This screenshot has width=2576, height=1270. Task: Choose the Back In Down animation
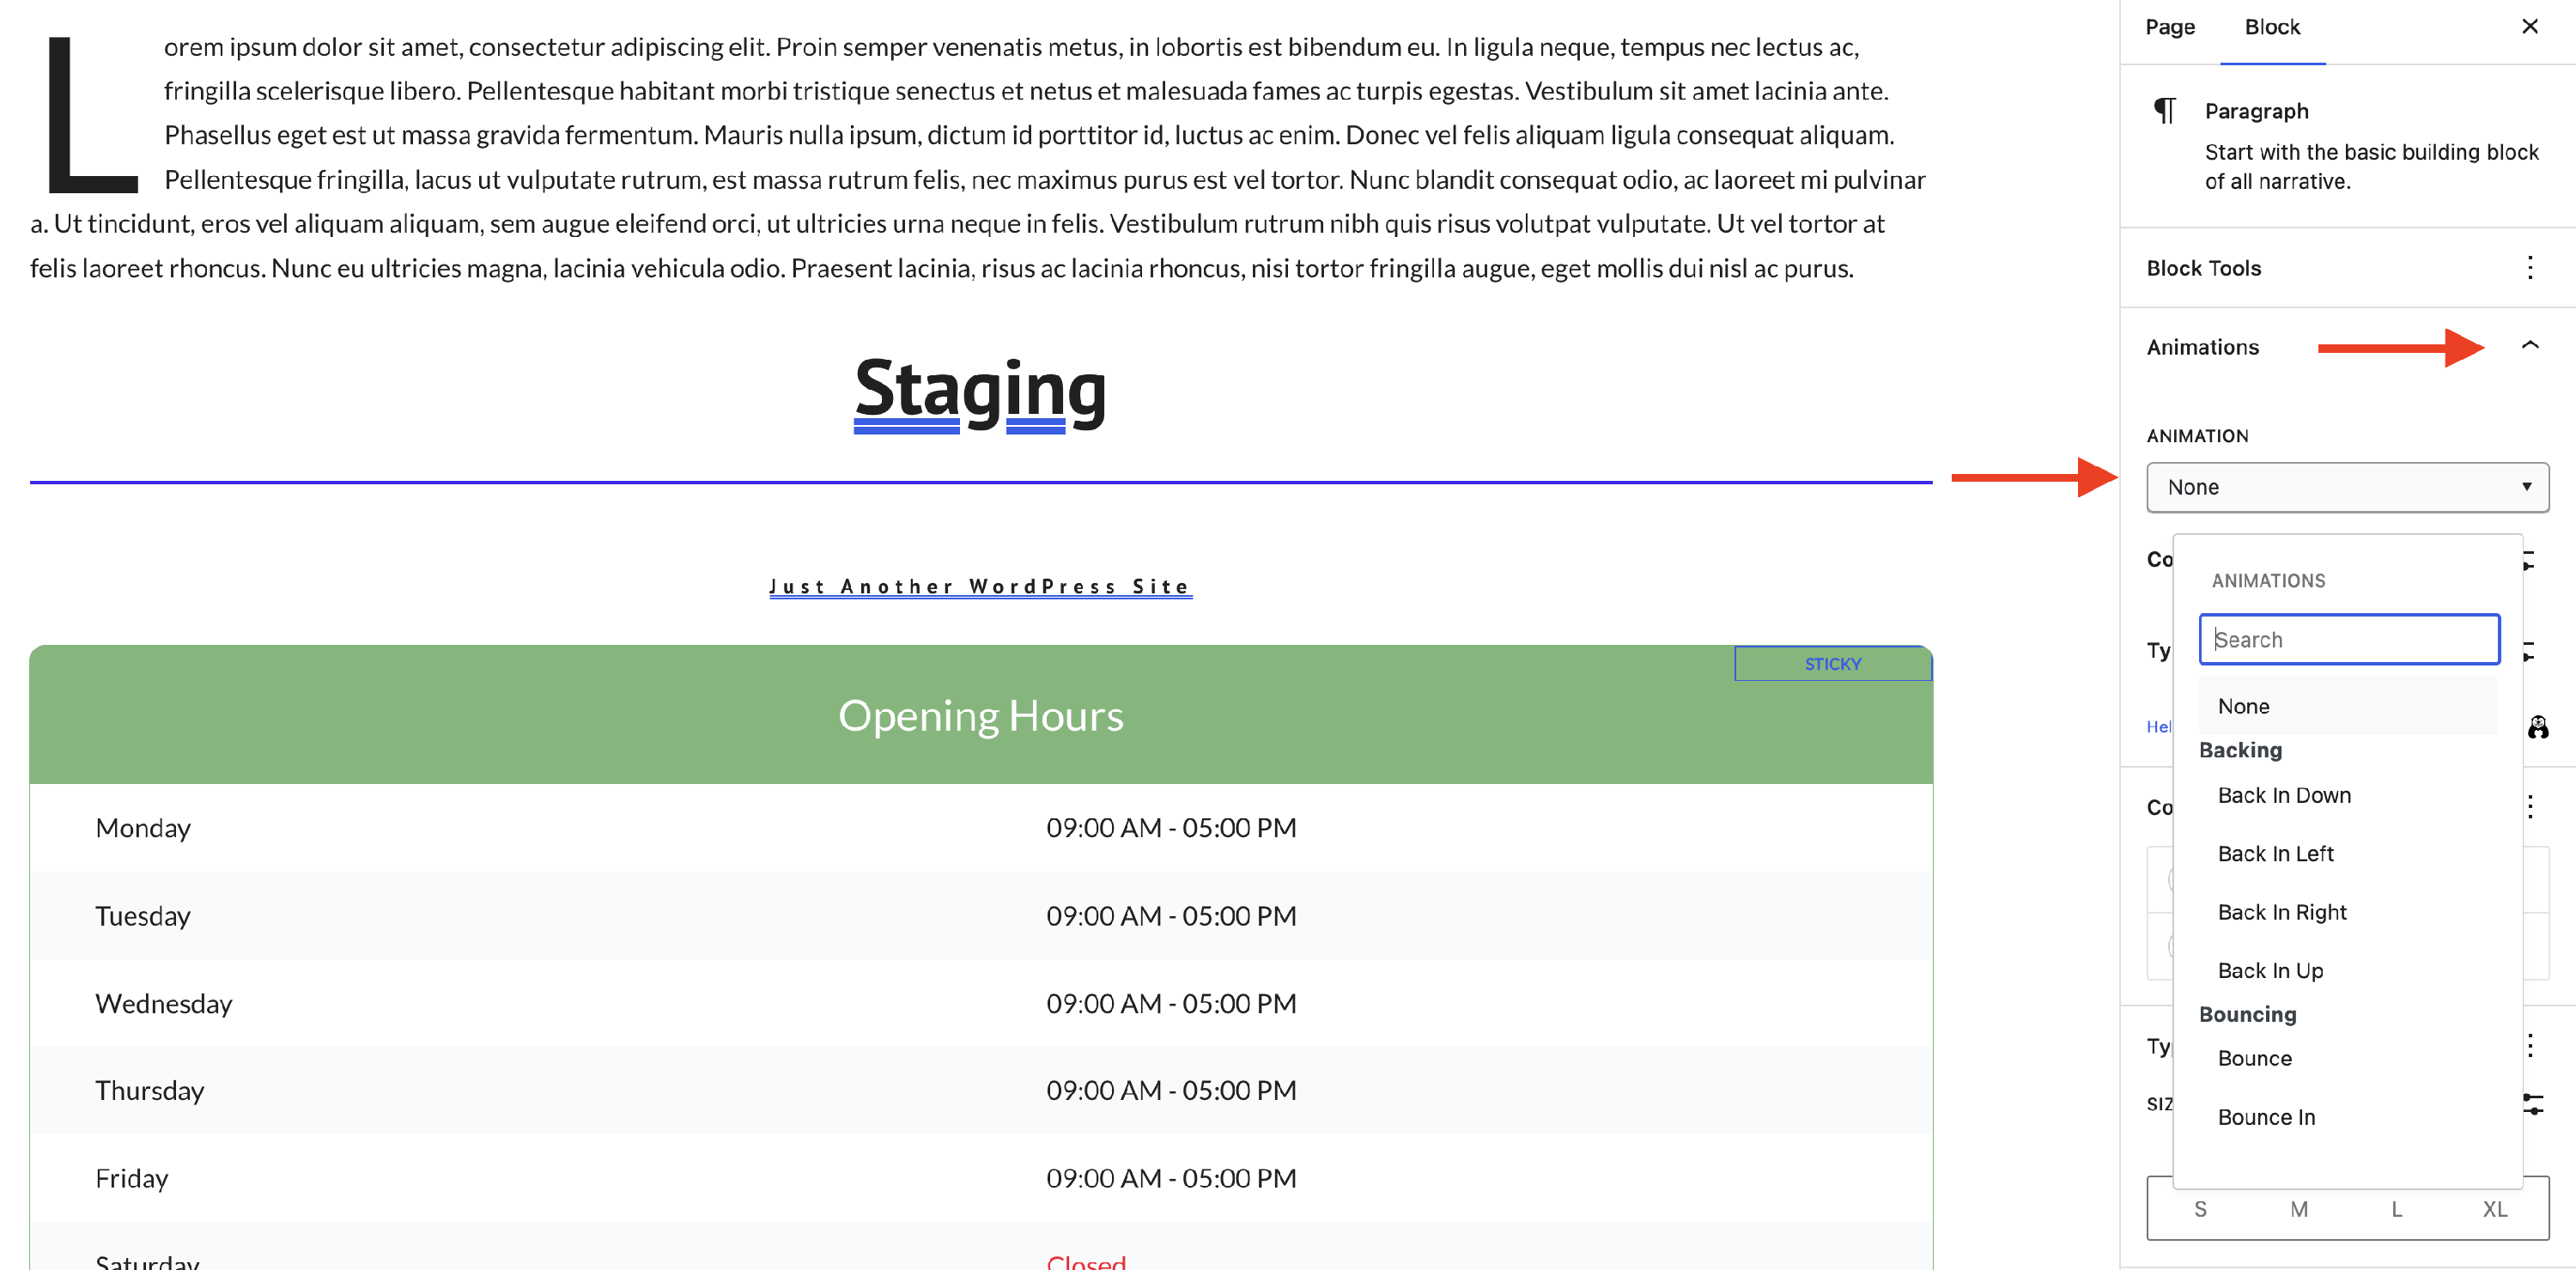click(2284, 795)
